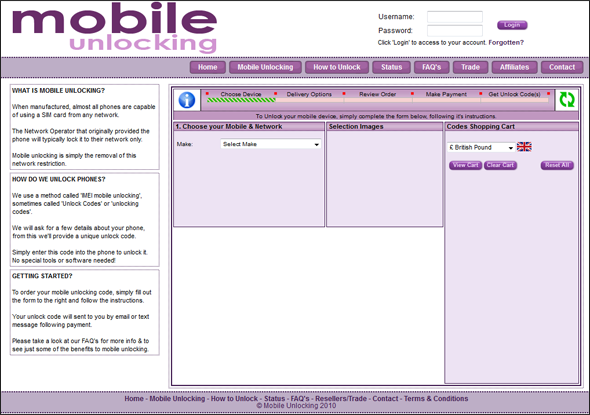
Task: Click the Choose Device progress bar
Action: [x=241, y=100]
